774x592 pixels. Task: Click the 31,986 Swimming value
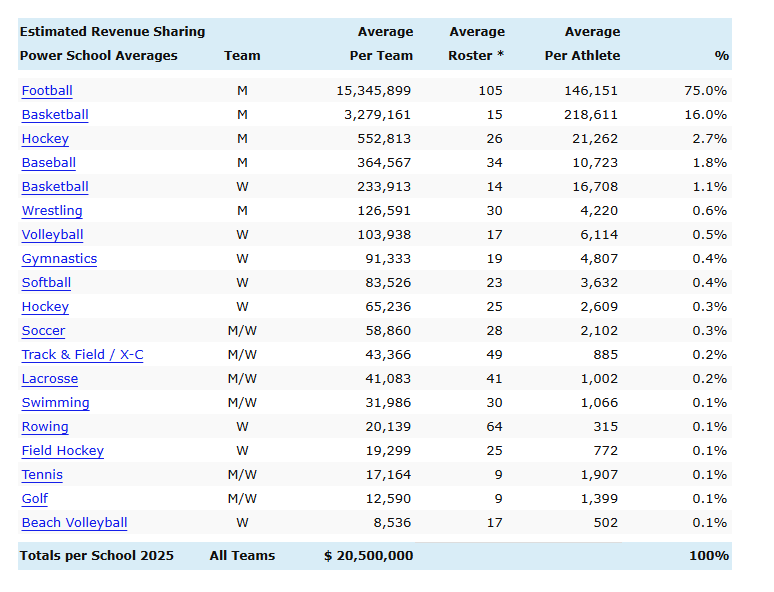point(388,403)
